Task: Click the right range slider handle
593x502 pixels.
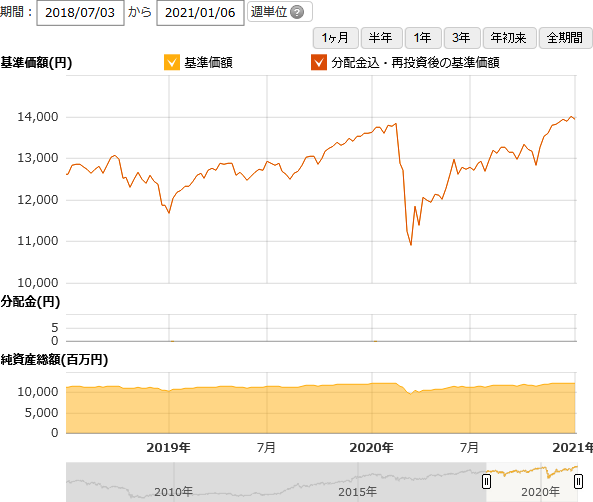Action: tap(578, 482)
